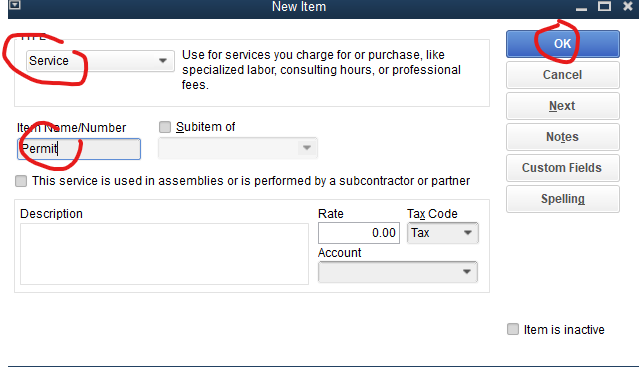Maximize the New Item window
The height and width of the screenshot is (367, 639).
point(604,6)
